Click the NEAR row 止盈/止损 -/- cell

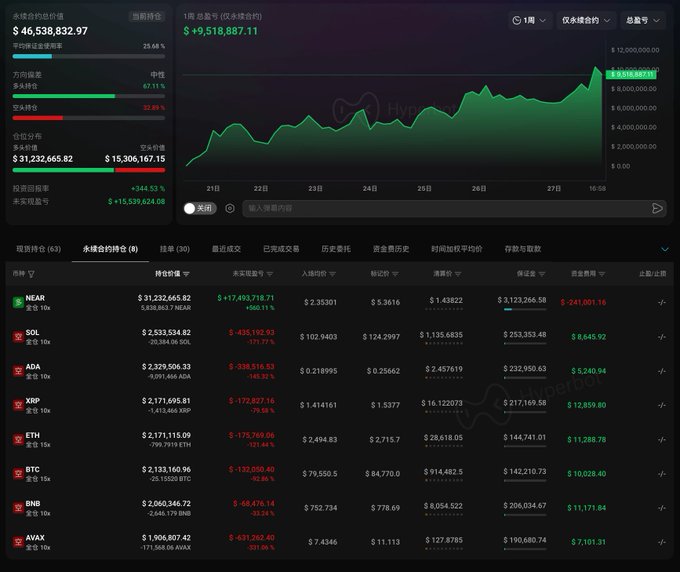pos(661,302)
